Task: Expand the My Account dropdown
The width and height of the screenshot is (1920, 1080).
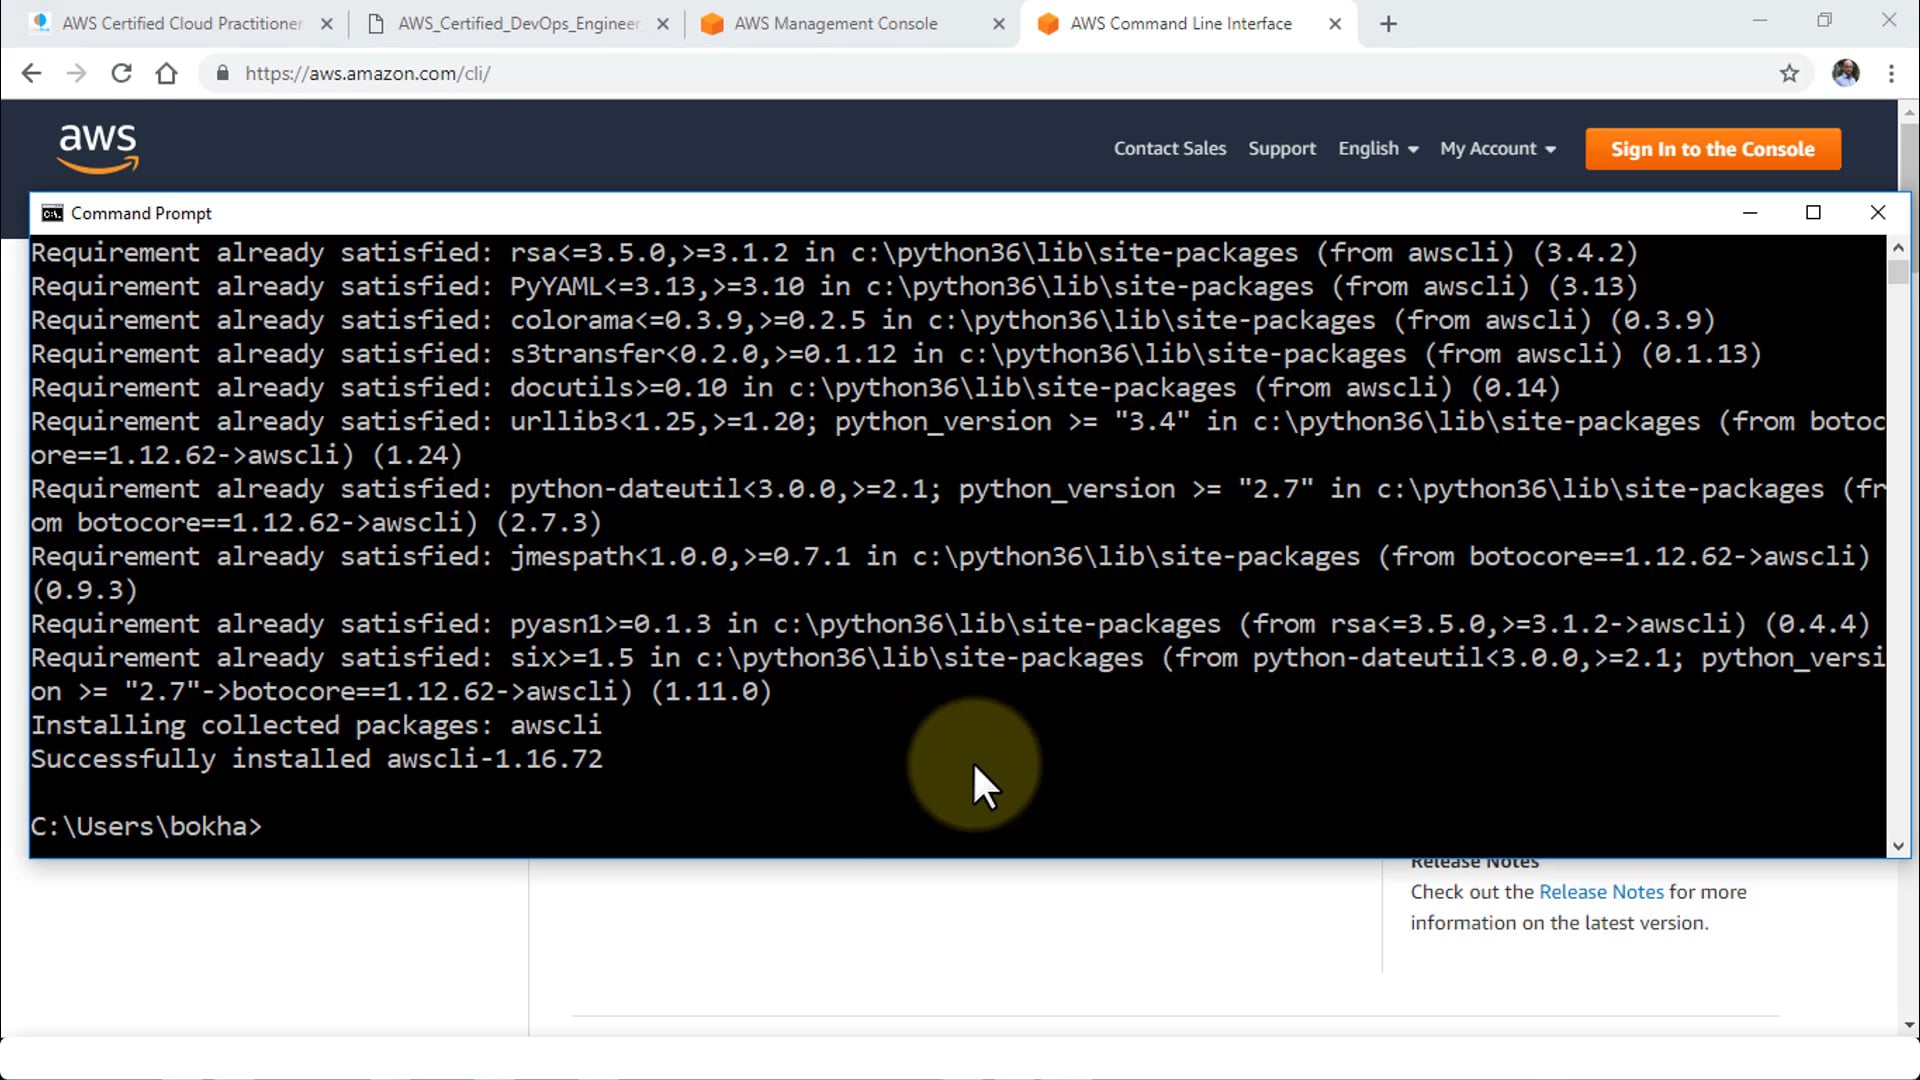Action: (x=1497, y=149)
